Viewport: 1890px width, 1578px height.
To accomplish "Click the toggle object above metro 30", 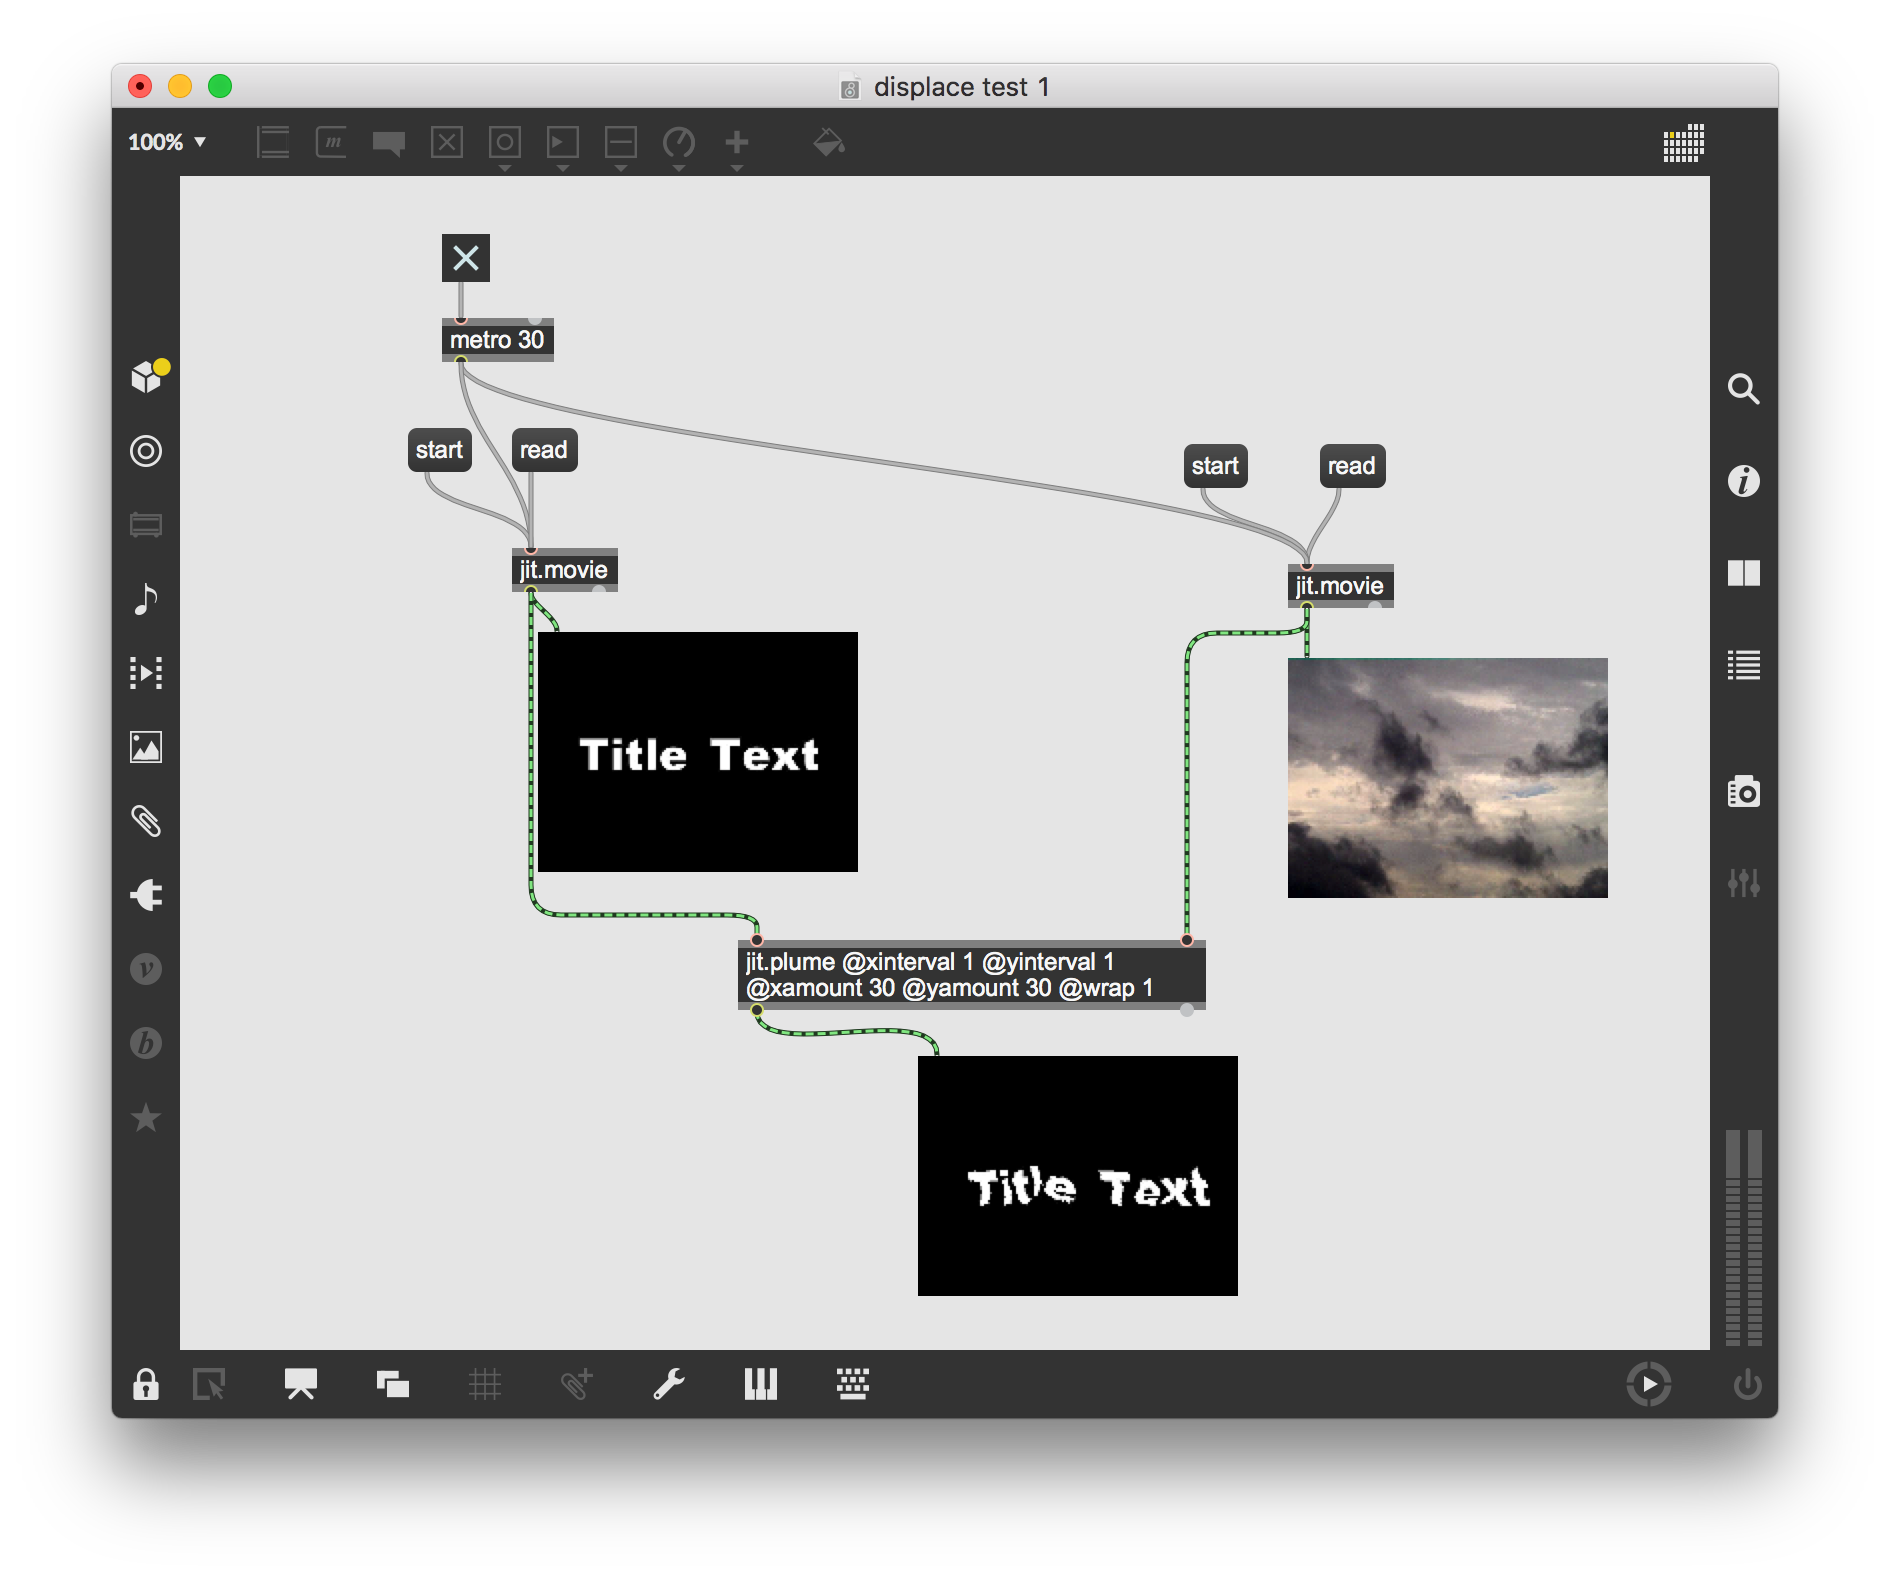I will pyautogui.click(x=465, y=258).
